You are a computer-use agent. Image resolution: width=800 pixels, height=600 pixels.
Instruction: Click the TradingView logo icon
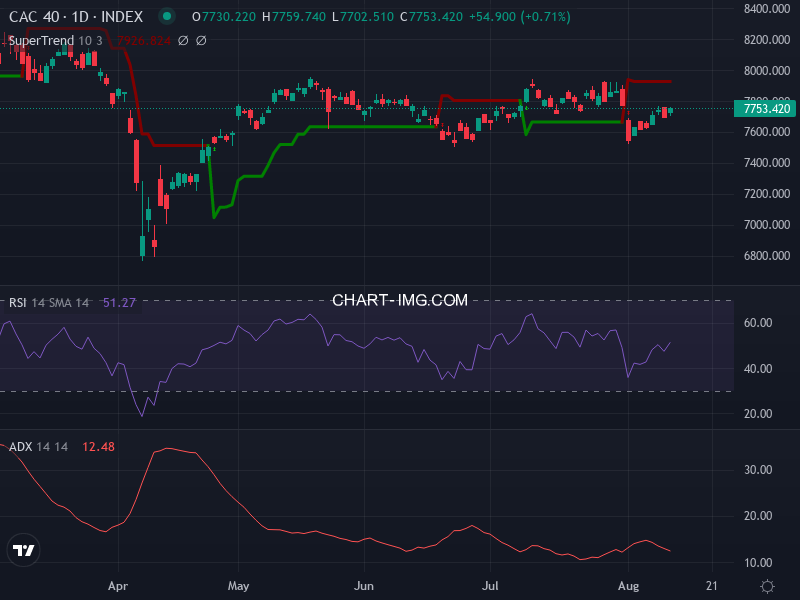[x=23, y=550]
